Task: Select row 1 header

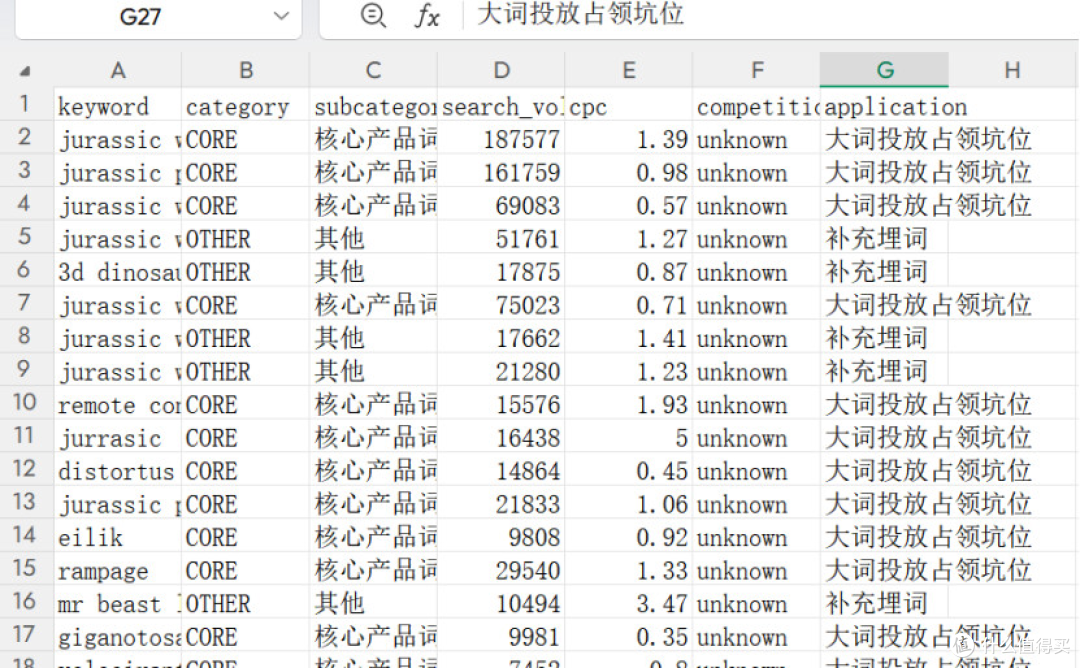Action: (25, 104)
